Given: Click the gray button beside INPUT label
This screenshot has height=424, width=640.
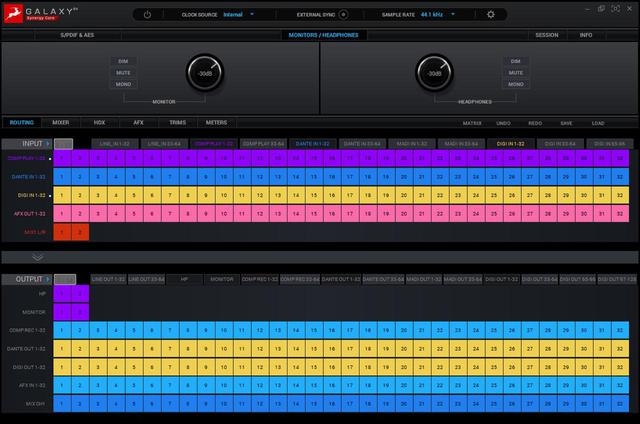Looking at the screenshot, I should click(x=63, y=144).
